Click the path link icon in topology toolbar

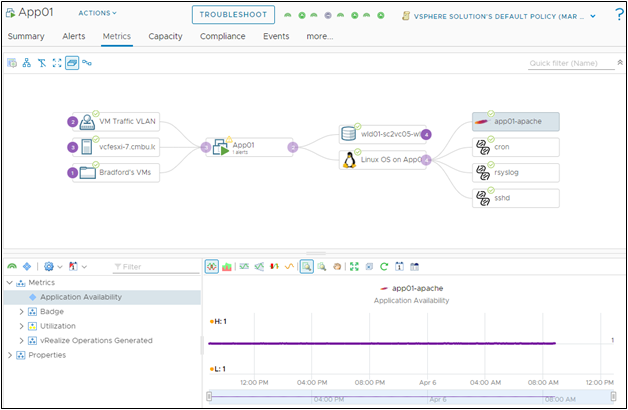pos(87,62)
